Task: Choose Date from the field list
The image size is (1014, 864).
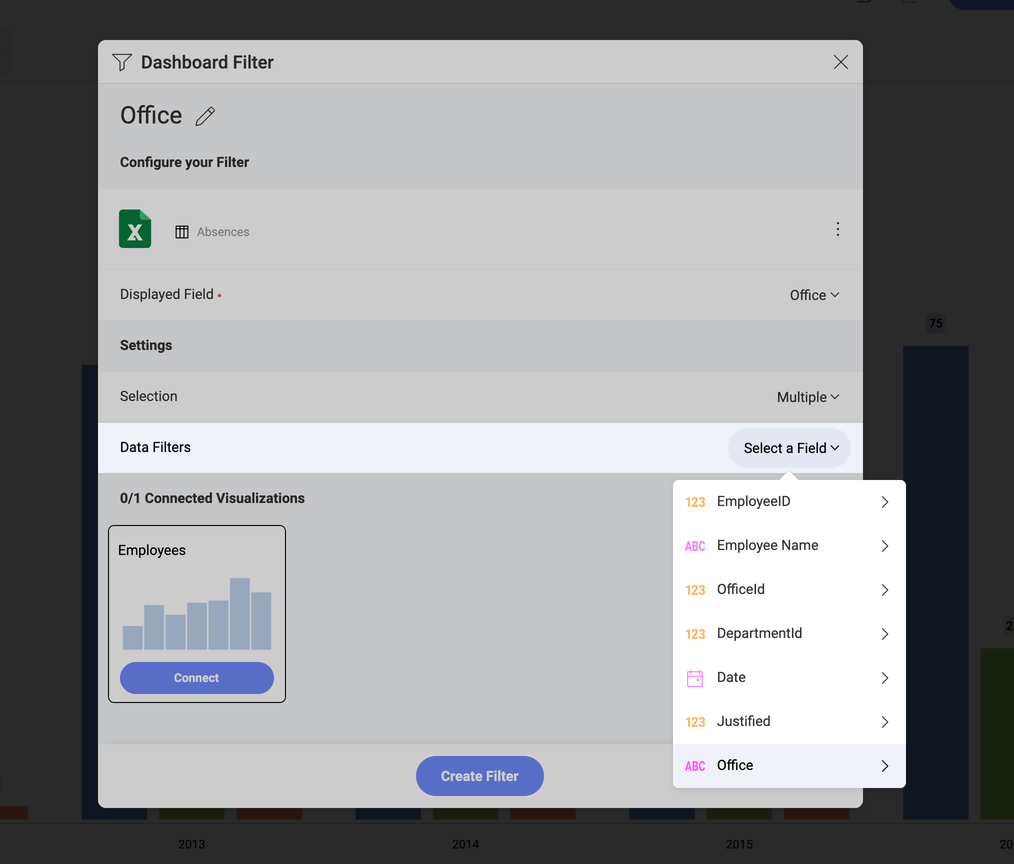Action: click(x=789, y=678)
